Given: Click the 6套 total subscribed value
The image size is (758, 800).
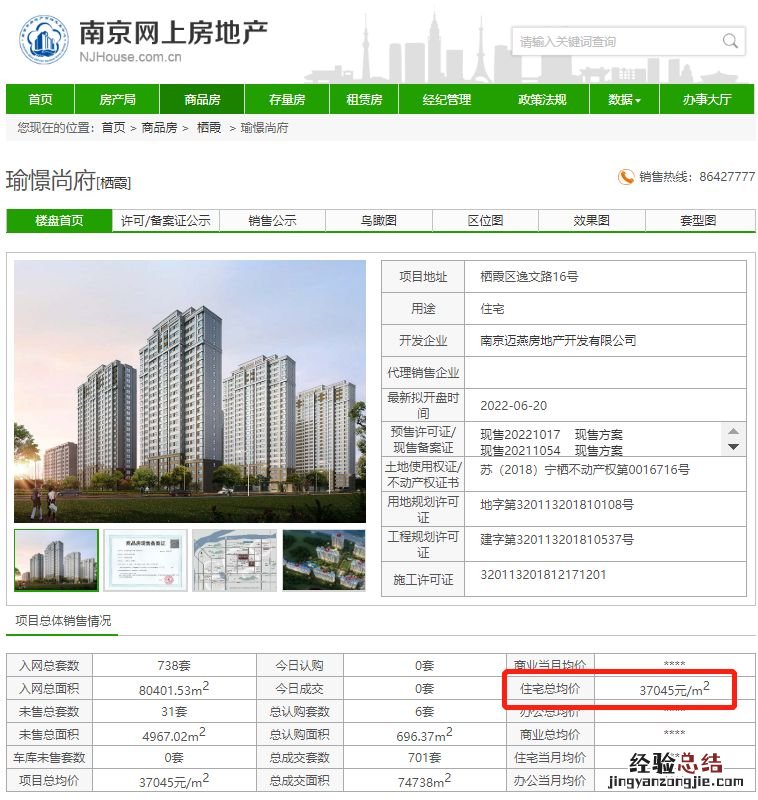Looking at the screenshot, I should point(424,711).
